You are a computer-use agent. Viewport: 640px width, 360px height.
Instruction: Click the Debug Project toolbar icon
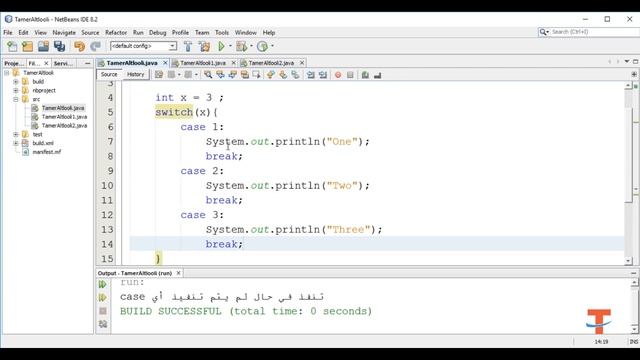242,46
